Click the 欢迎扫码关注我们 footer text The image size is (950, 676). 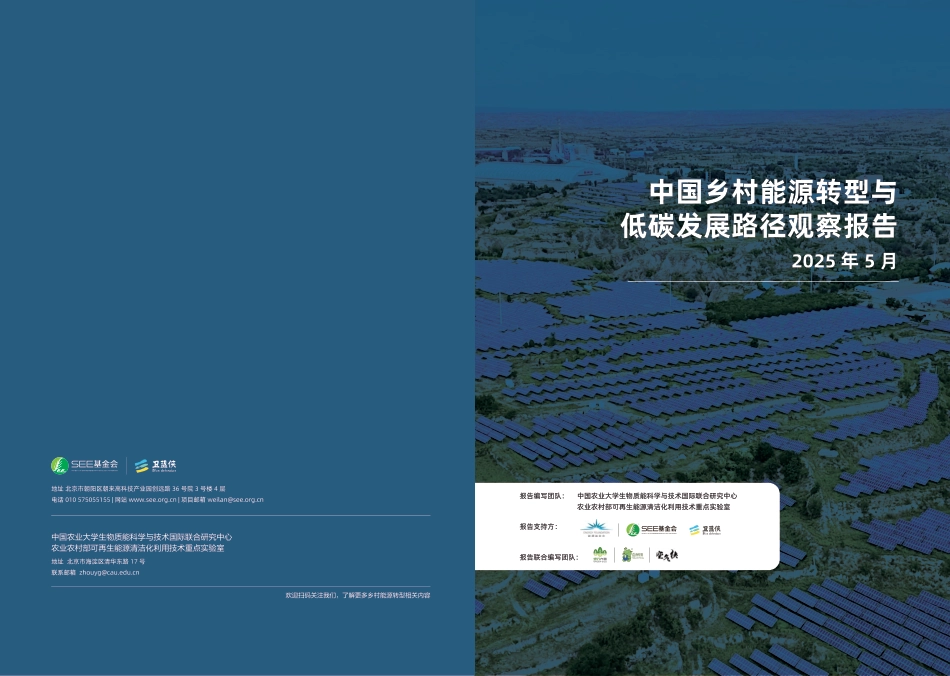358,595
